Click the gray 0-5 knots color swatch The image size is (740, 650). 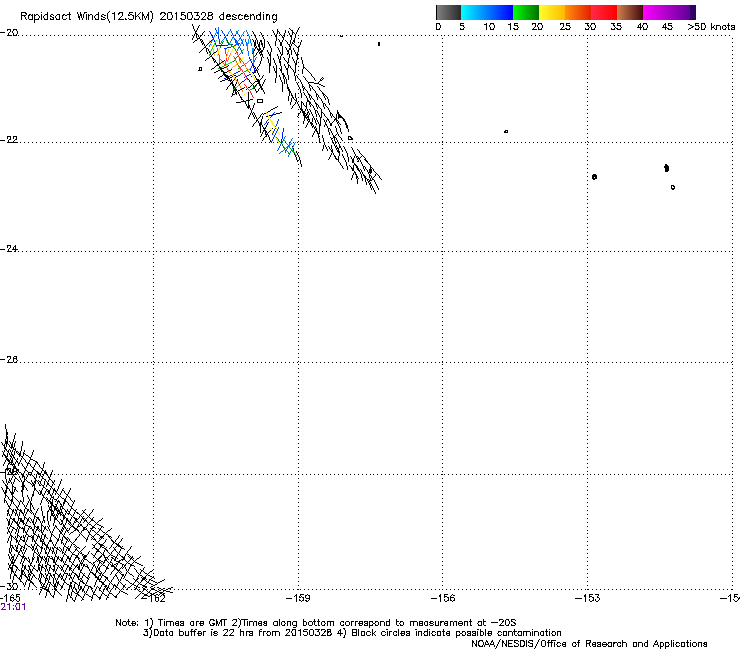(448, 12)
